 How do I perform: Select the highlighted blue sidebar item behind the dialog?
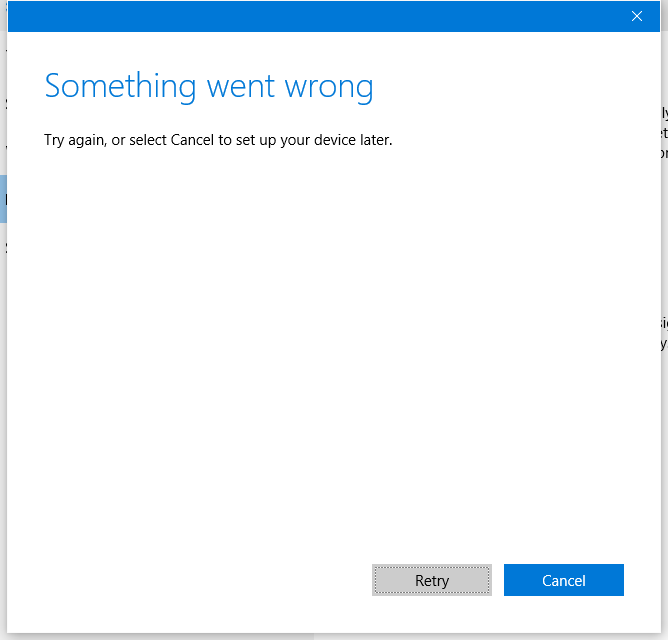coord(3,198)
